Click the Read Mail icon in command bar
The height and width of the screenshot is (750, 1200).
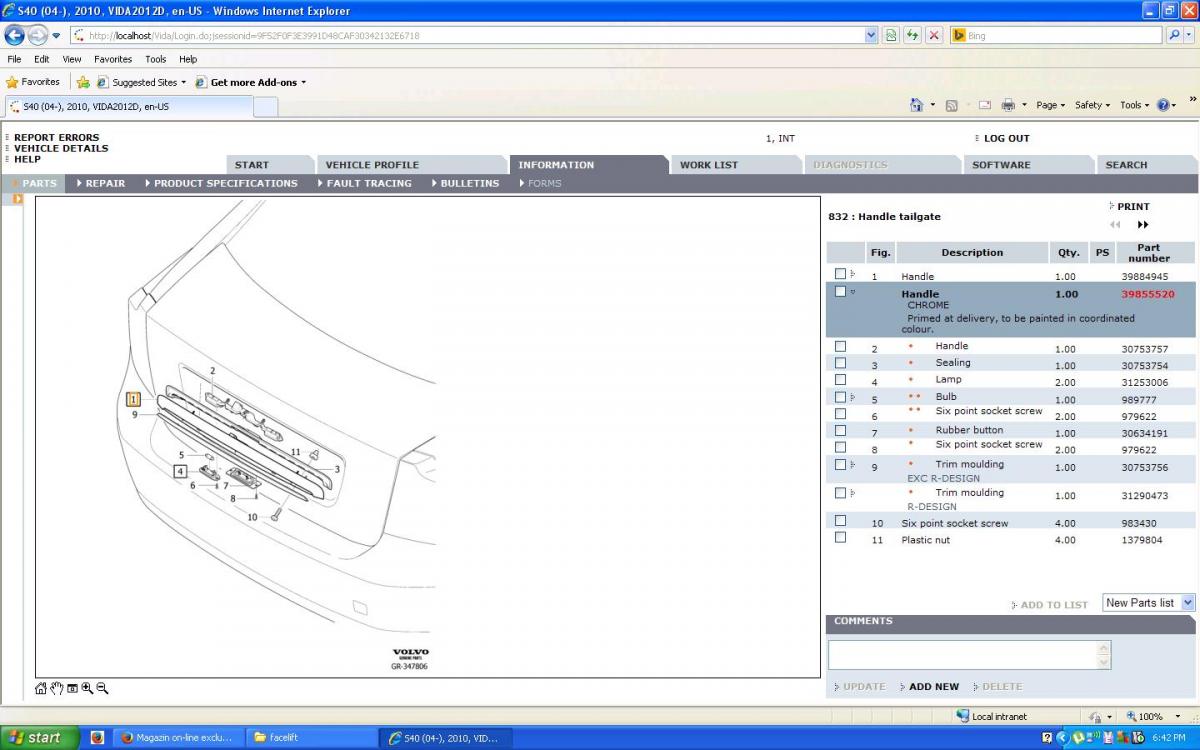[x=985, y=105]
